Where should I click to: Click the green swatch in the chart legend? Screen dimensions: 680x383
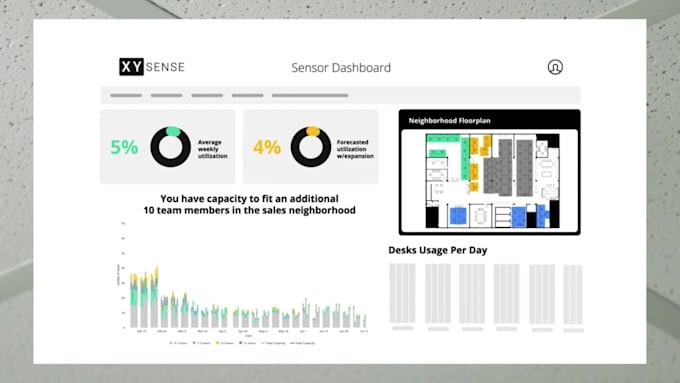(194, 343)
